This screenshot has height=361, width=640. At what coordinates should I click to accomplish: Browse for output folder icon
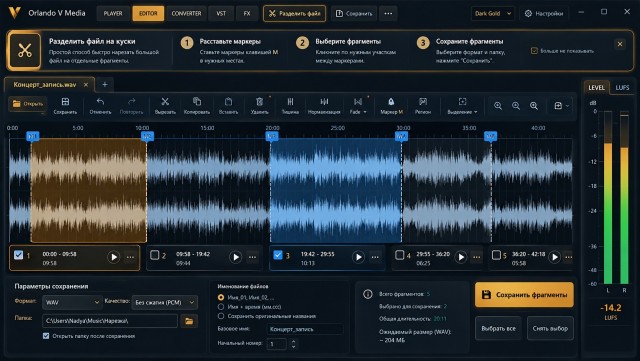(x=189, y=321)
